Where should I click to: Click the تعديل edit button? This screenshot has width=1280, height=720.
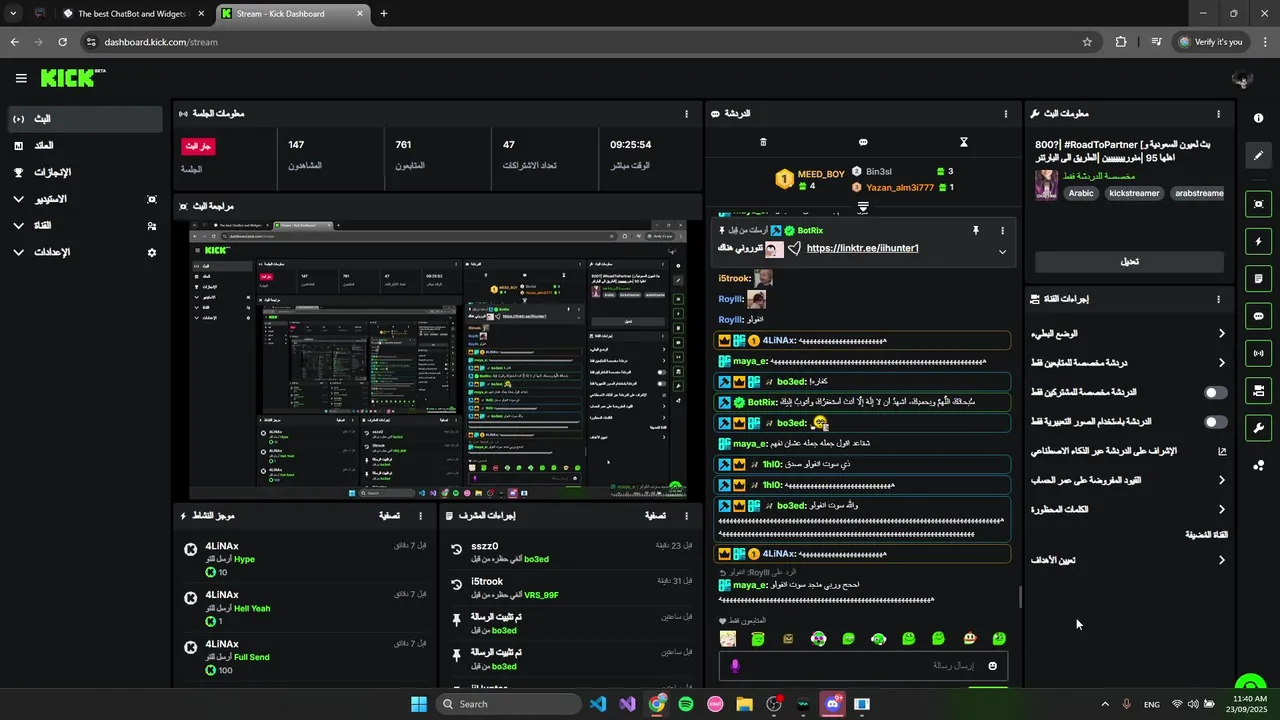(x=1129, y=262)
